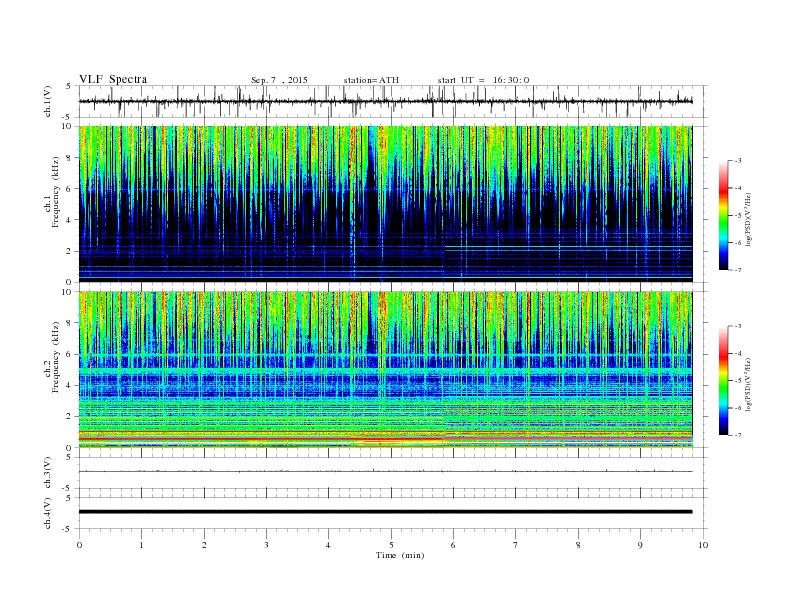Click time axis tick label "5"
792x612 pixels.
(391, 545)
